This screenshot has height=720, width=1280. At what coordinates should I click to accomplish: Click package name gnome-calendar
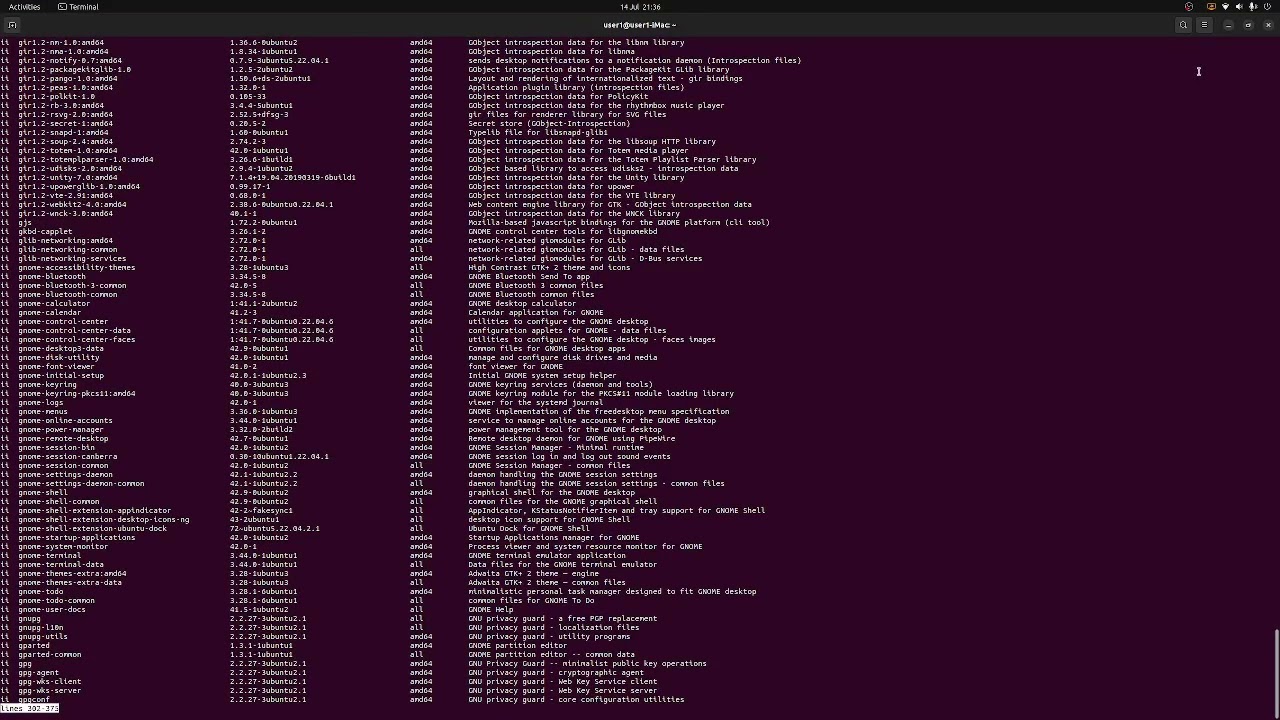(x=49, y=313)
